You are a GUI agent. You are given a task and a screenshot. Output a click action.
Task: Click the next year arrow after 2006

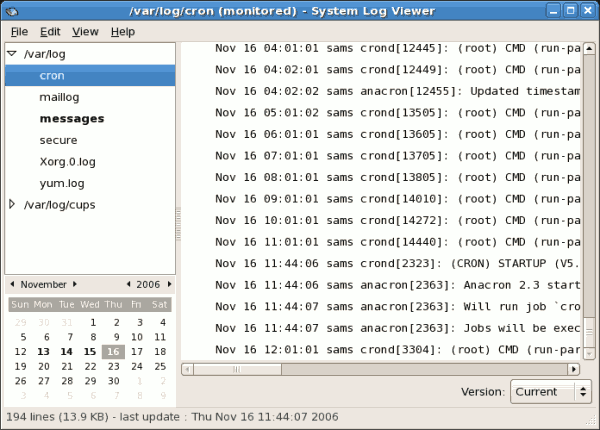tap(168, 284)
